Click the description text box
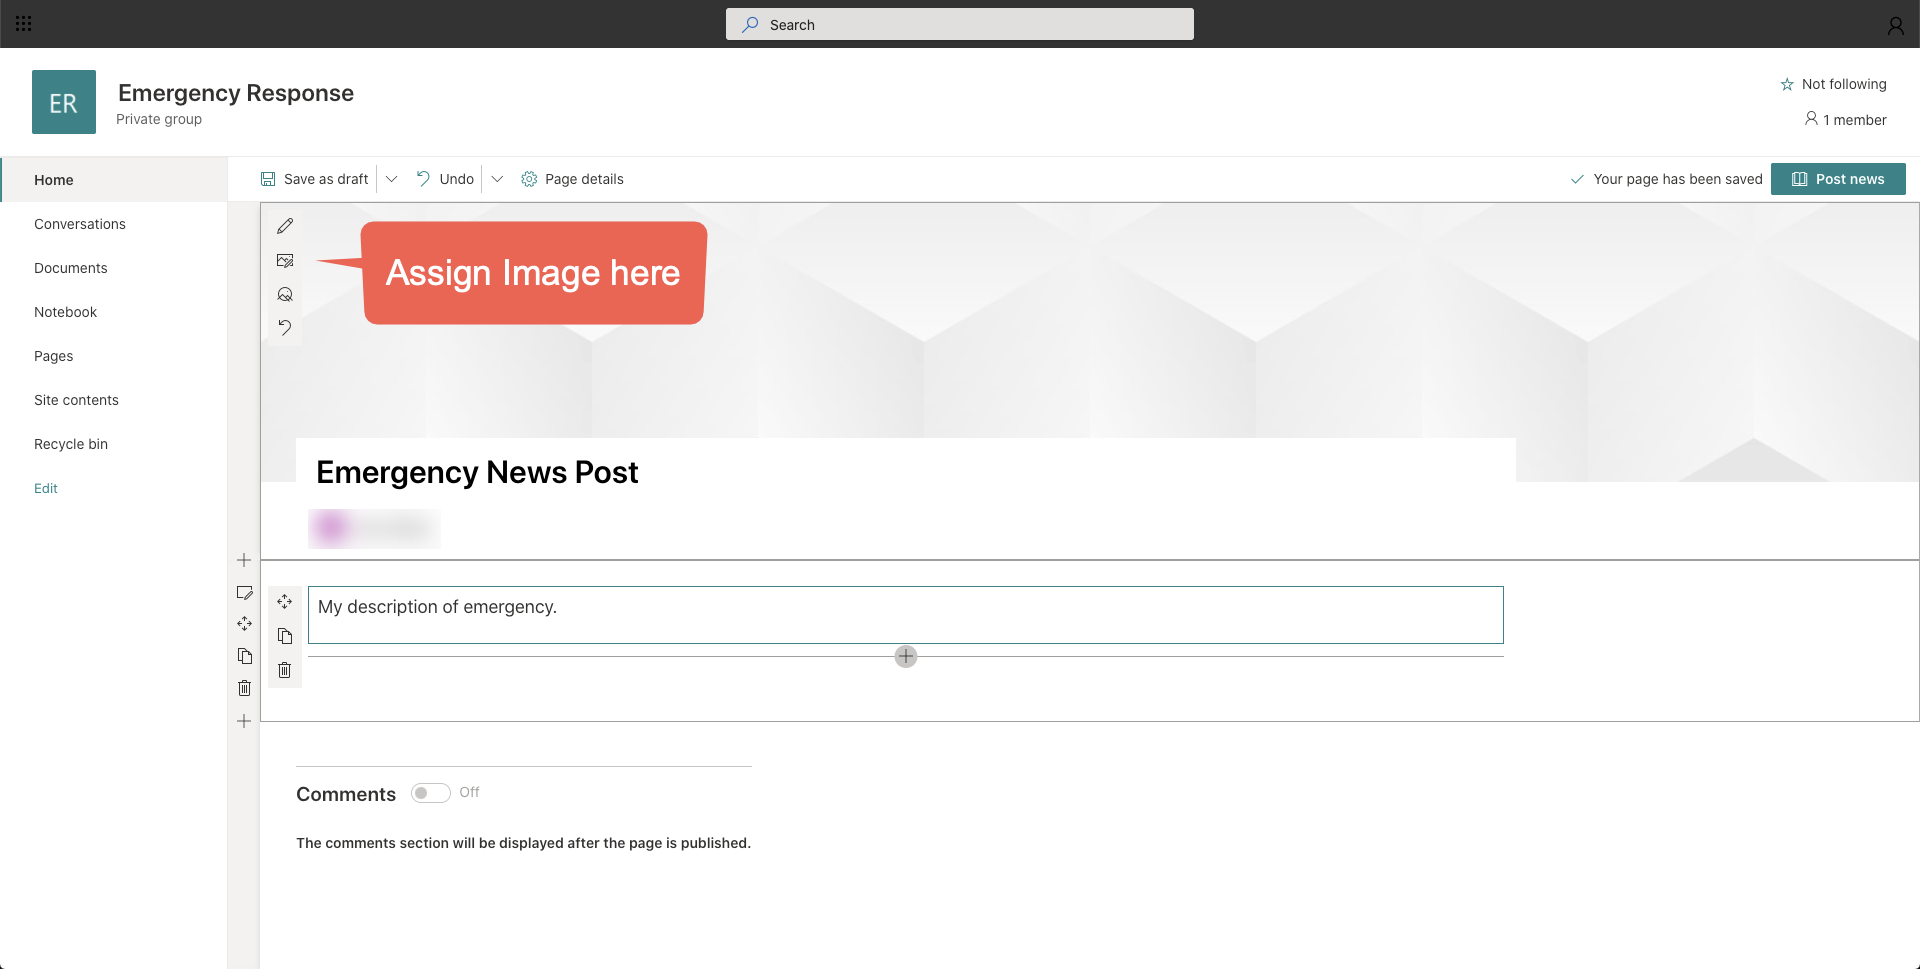 [x=906, y=615]
